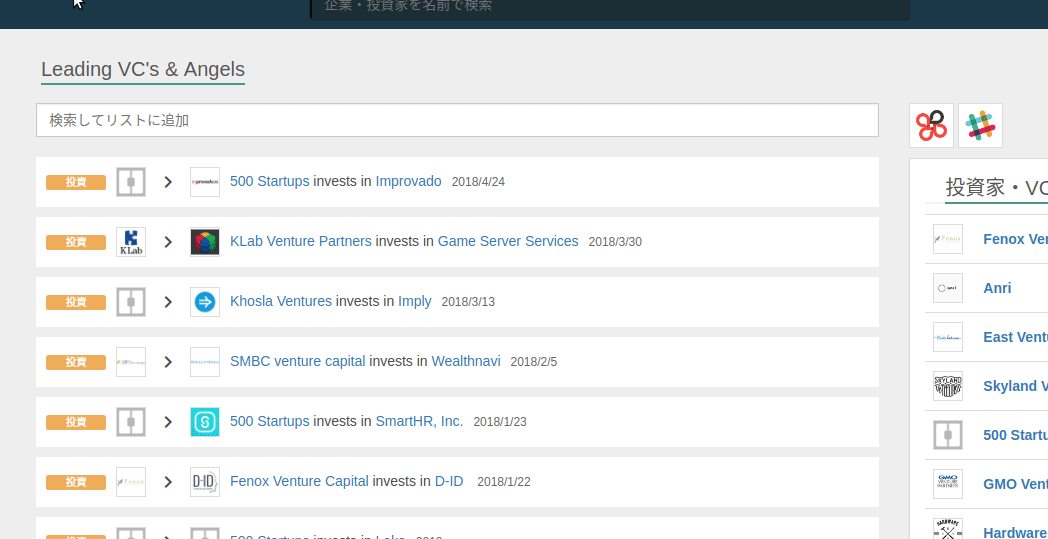Screen dimensions: 1048x539
Task: Open 500 Startups link in sidebar
Action: [1015, 435]
